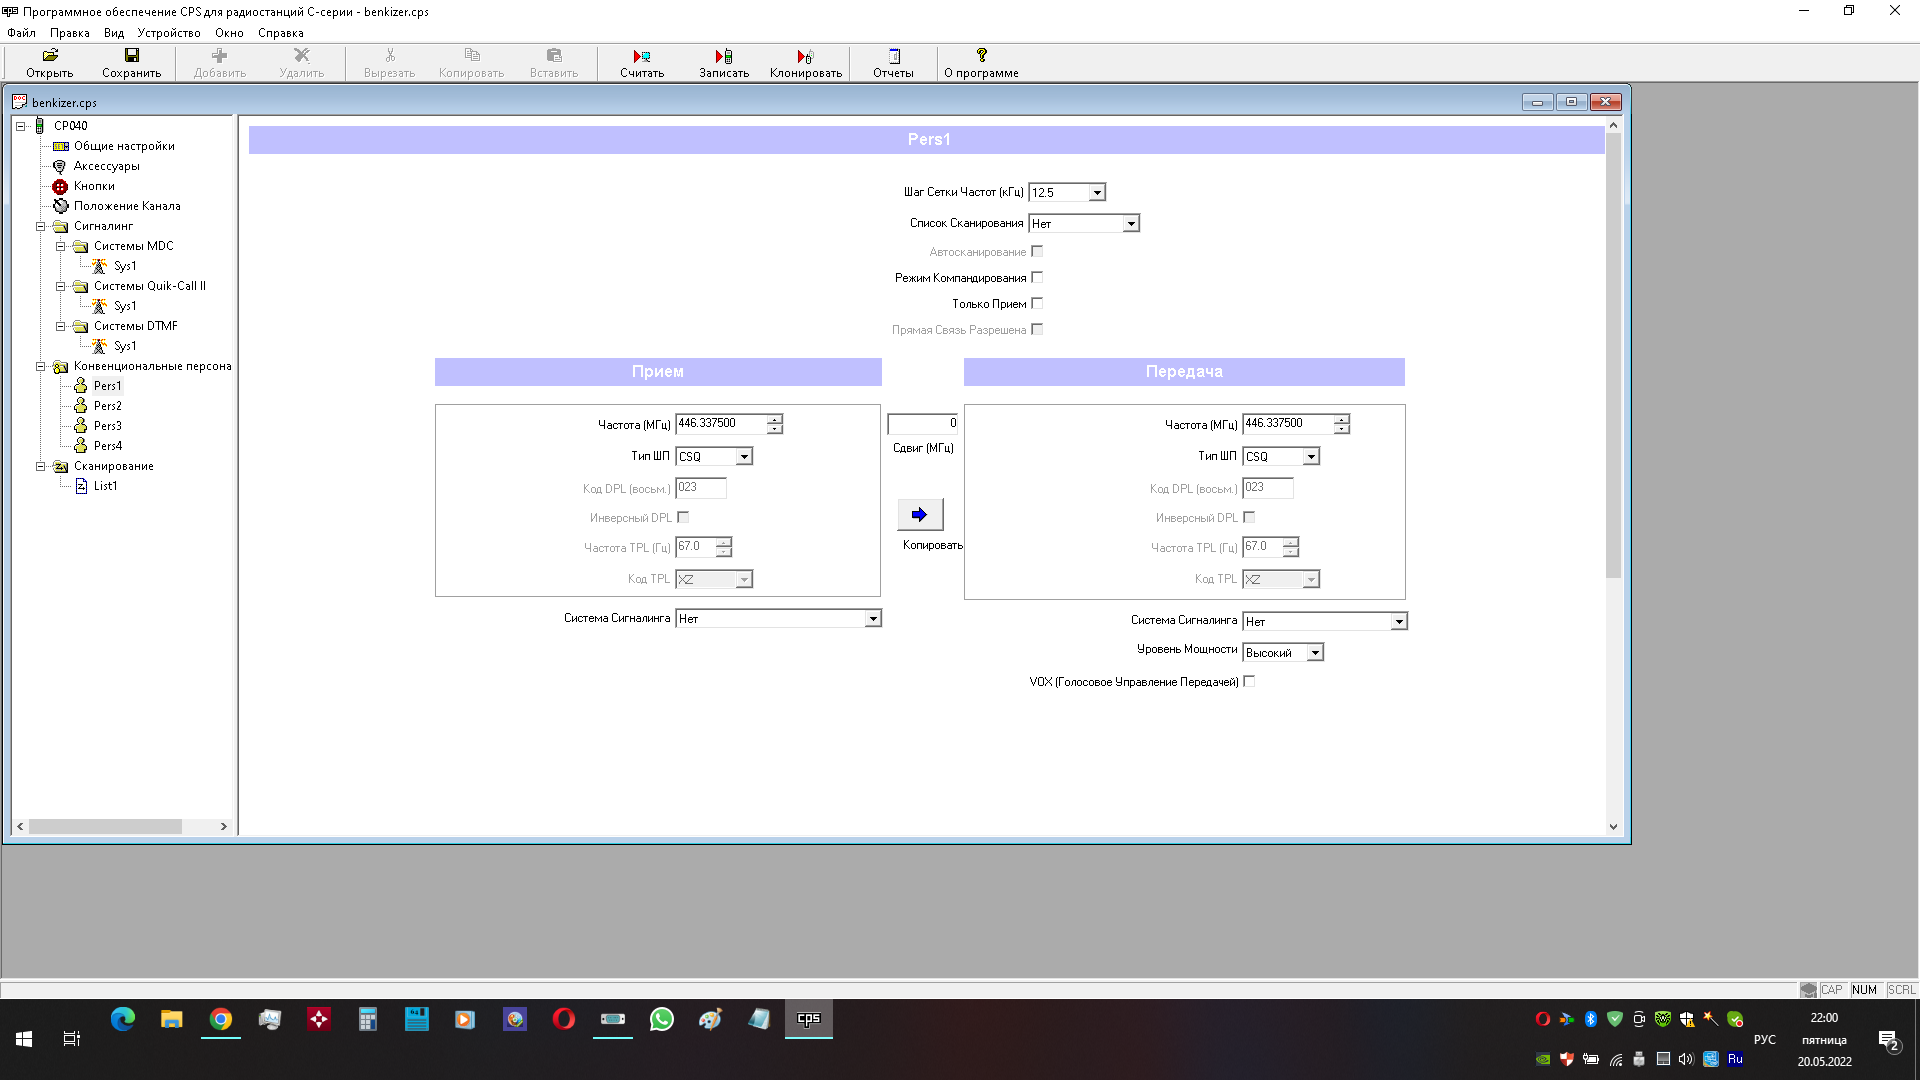The width and height of the screenshot is (1920, 1080).
Task: Toggle the Только Прием checkbox
Action: pyautogui.click(x=1037, y=303)
